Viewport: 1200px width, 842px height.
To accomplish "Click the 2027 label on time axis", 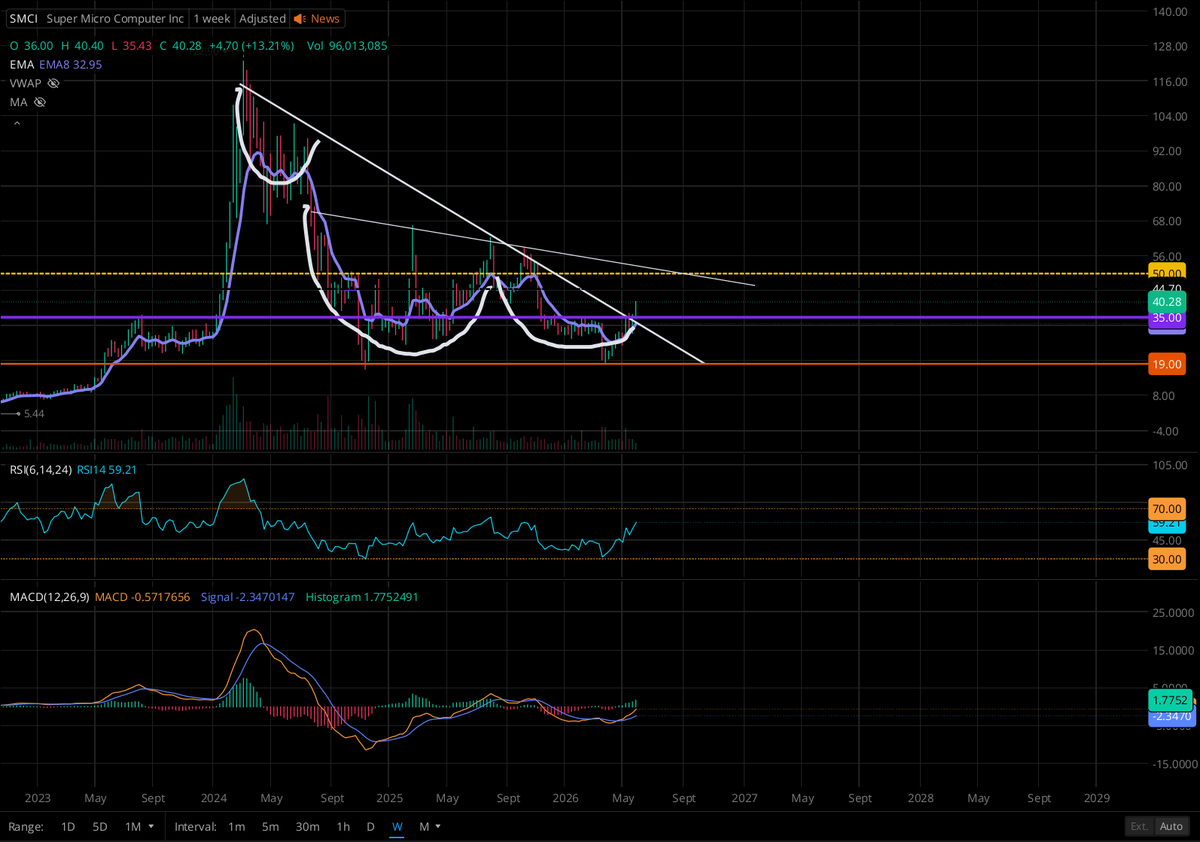I will (x=744, y=799).
